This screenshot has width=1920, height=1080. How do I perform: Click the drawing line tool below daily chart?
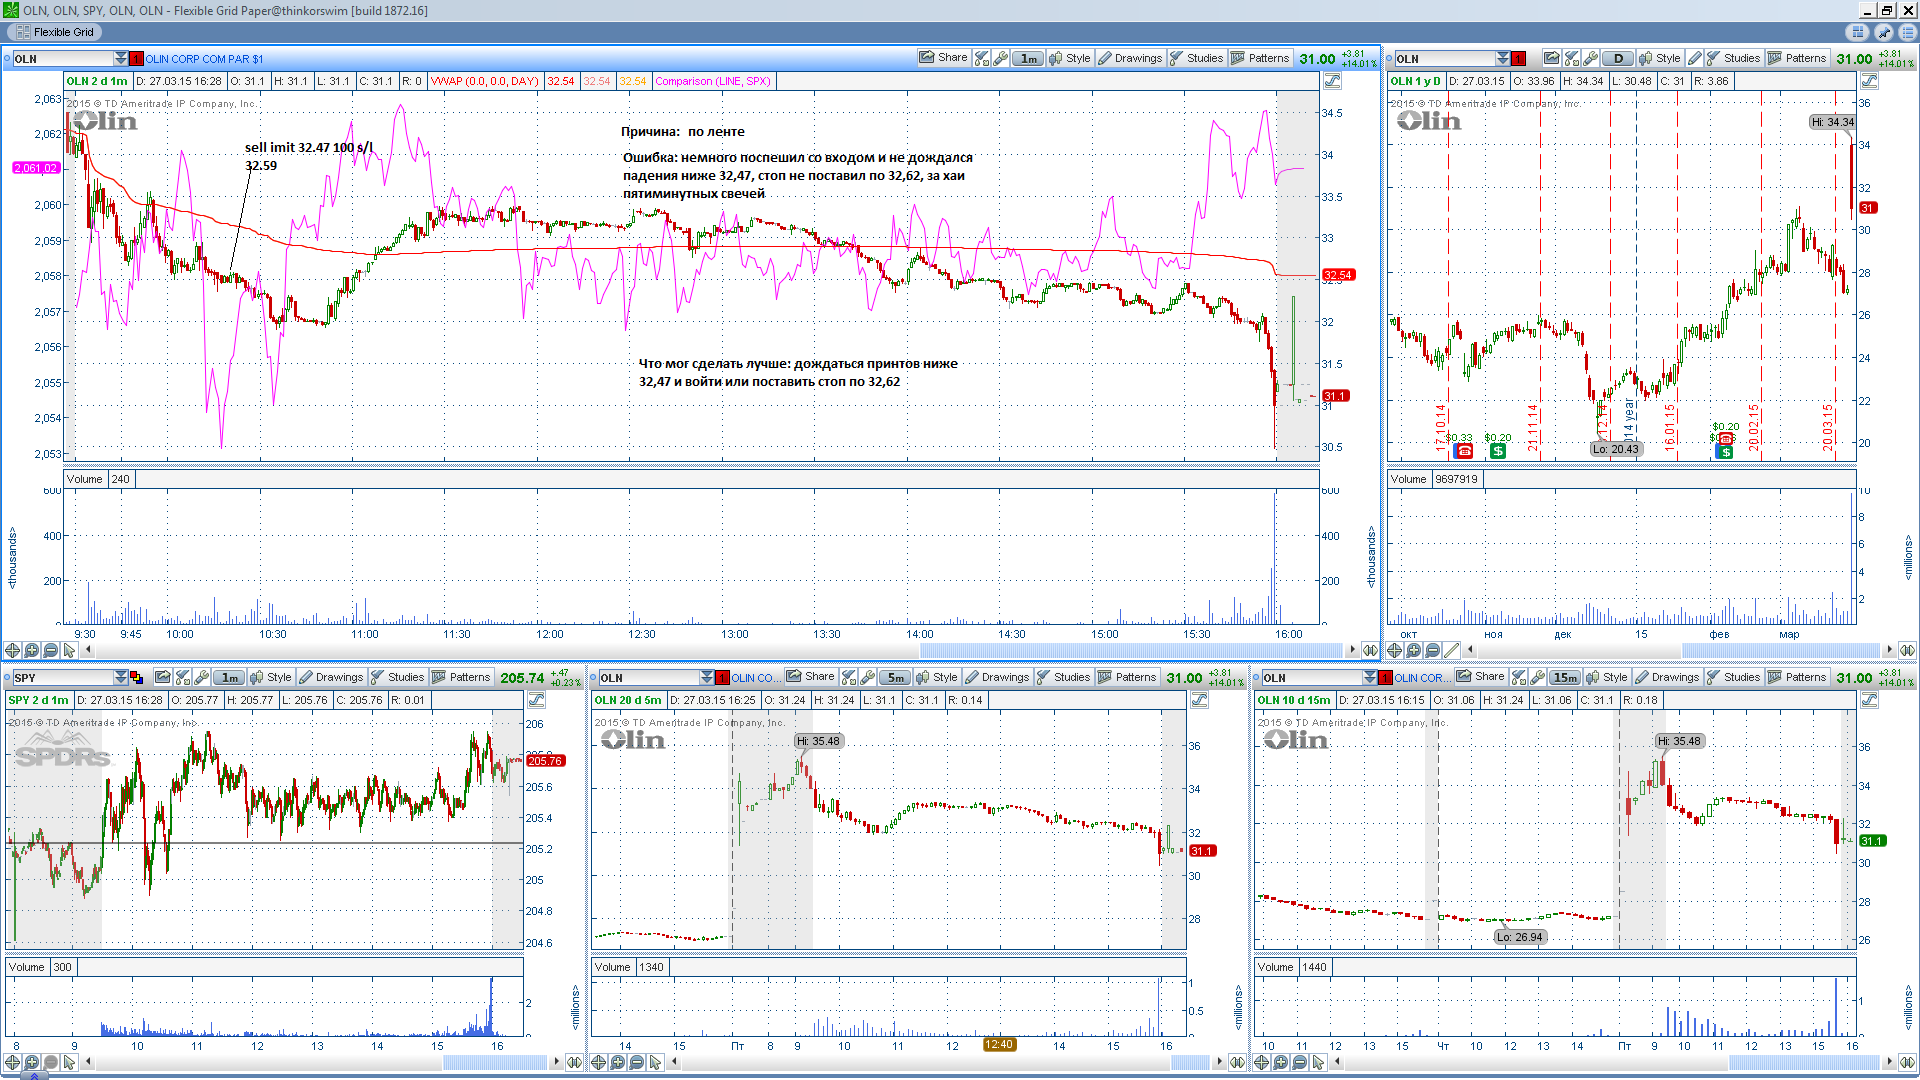[x=1452, y=650]
